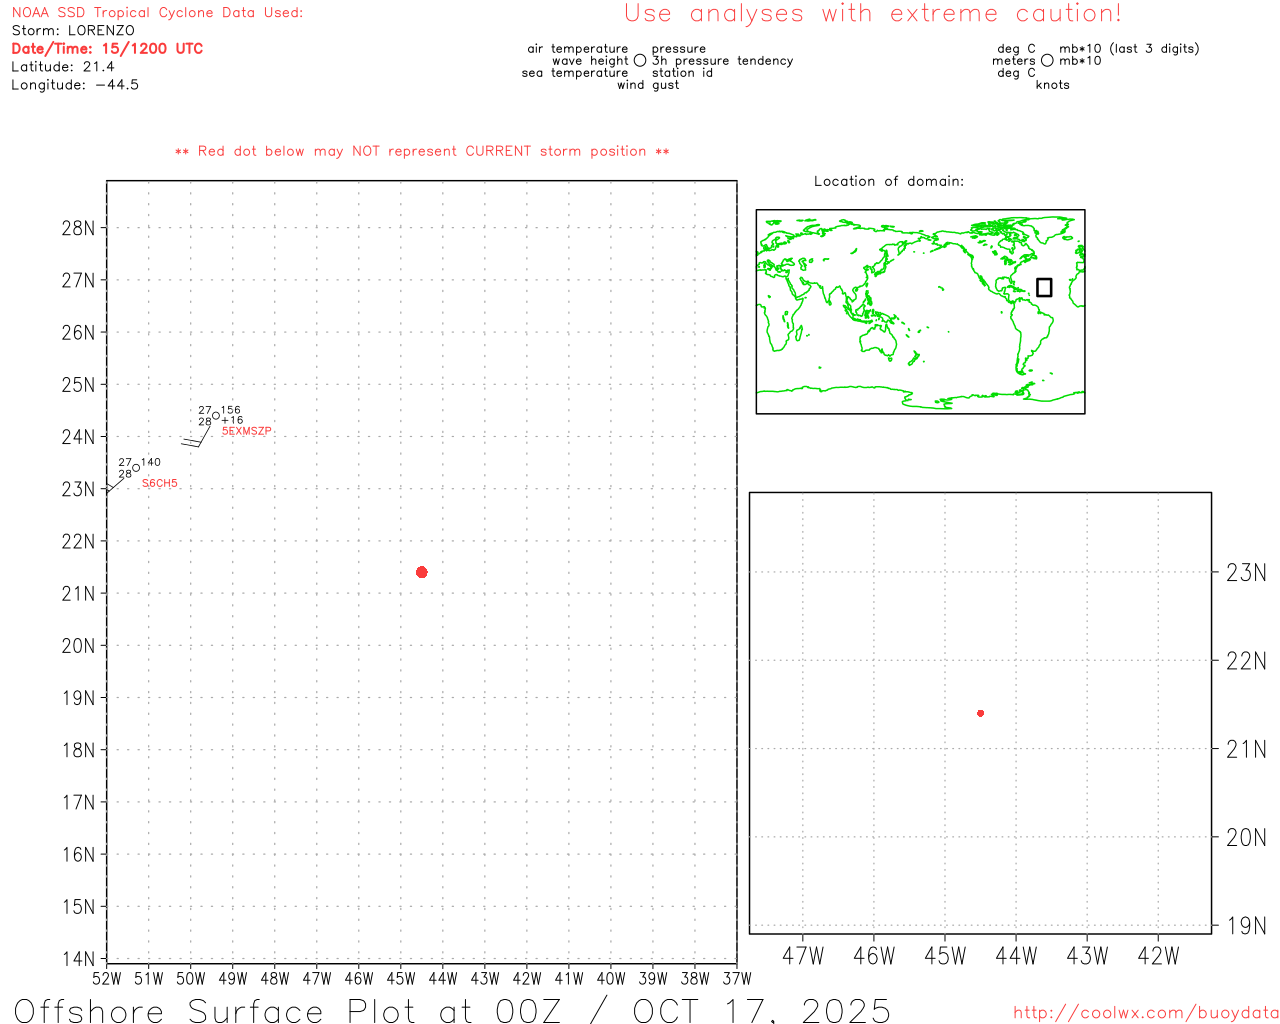Screen dimensions: 1280x1024
Task: Click the 'Location of domain:' label
Action: coord(889,182)
